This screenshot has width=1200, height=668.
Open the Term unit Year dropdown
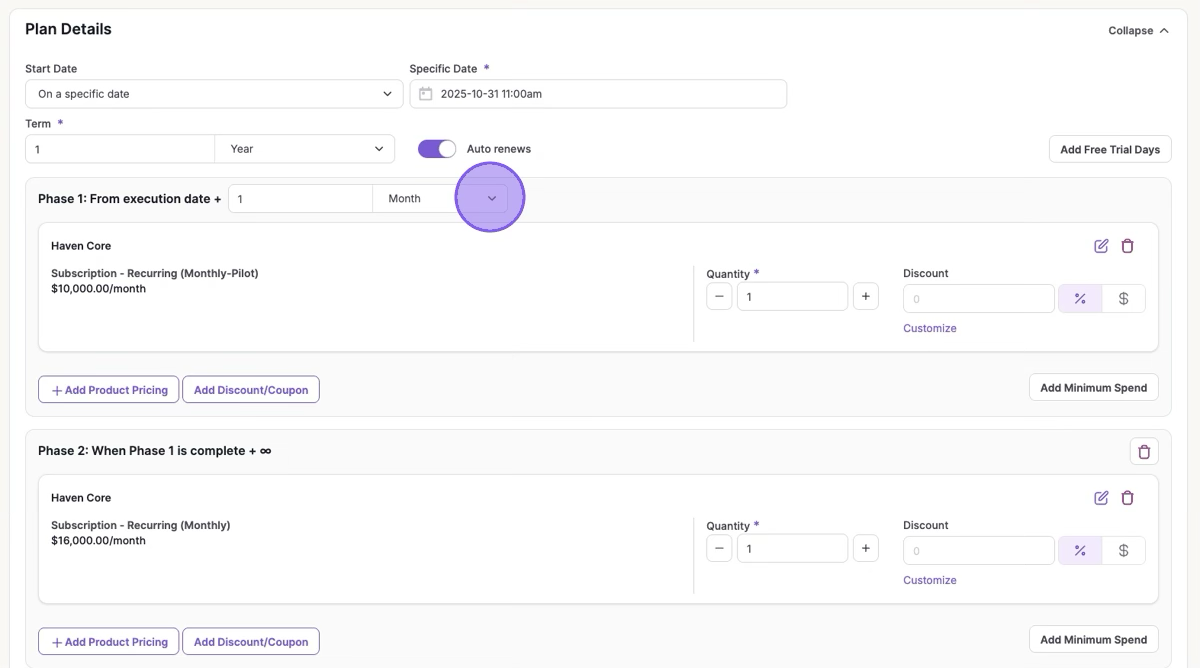[305, 149]
